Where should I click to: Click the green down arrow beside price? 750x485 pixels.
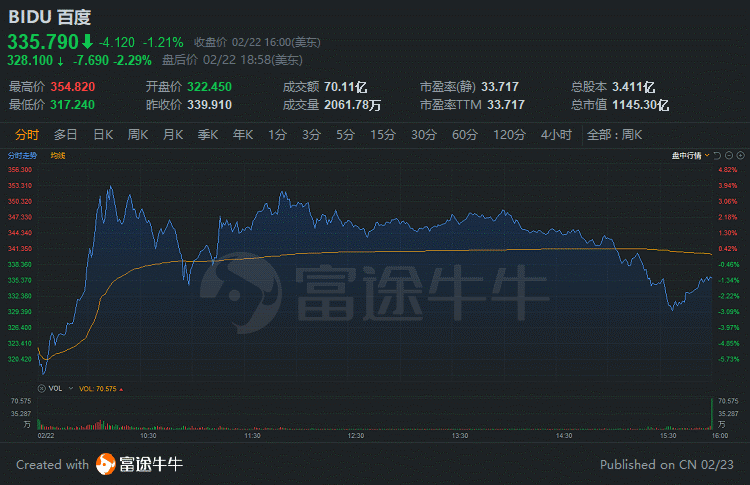87,42
